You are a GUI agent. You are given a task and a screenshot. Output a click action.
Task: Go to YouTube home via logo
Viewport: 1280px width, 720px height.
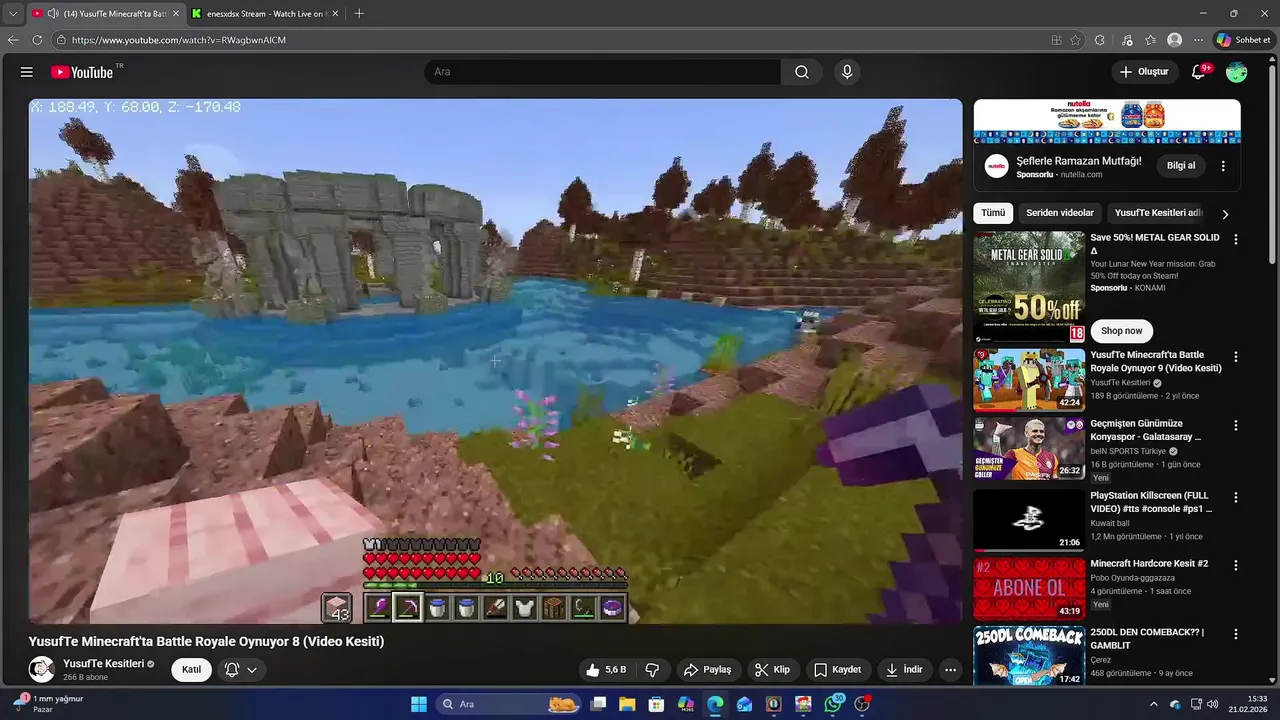pyautogui.click(x=82, y=72)
